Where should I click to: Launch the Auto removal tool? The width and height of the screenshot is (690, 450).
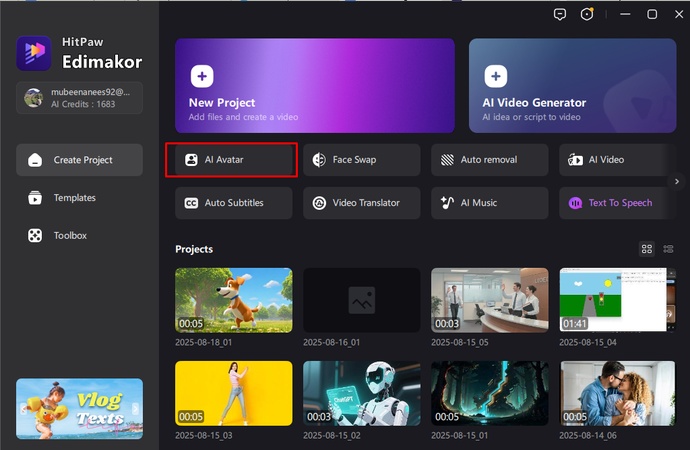tap(490, 160)
